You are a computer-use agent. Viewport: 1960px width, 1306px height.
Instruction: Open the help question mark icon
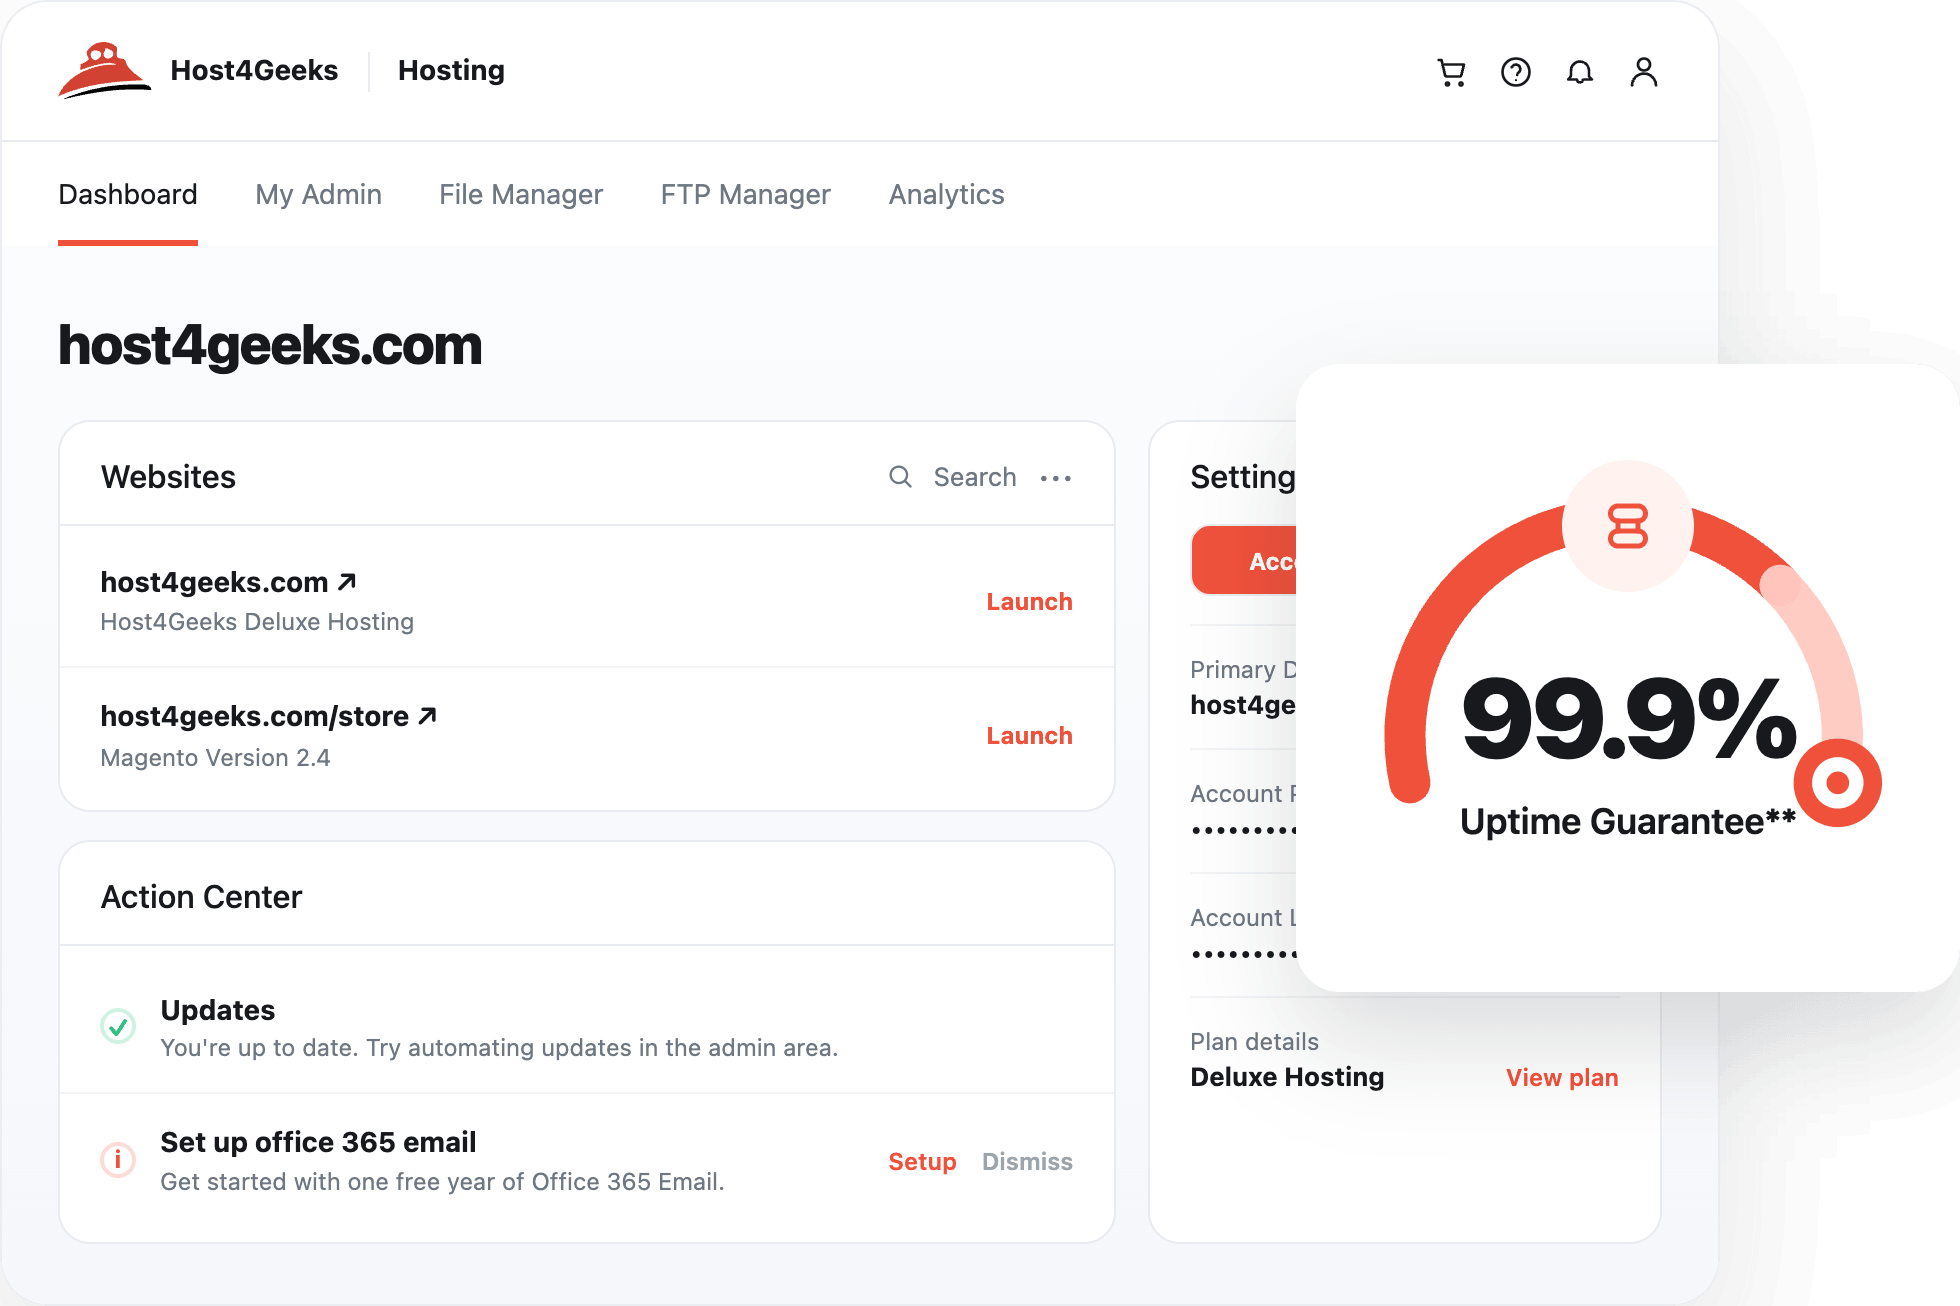pyautogui.click(x=1516, y=72)
